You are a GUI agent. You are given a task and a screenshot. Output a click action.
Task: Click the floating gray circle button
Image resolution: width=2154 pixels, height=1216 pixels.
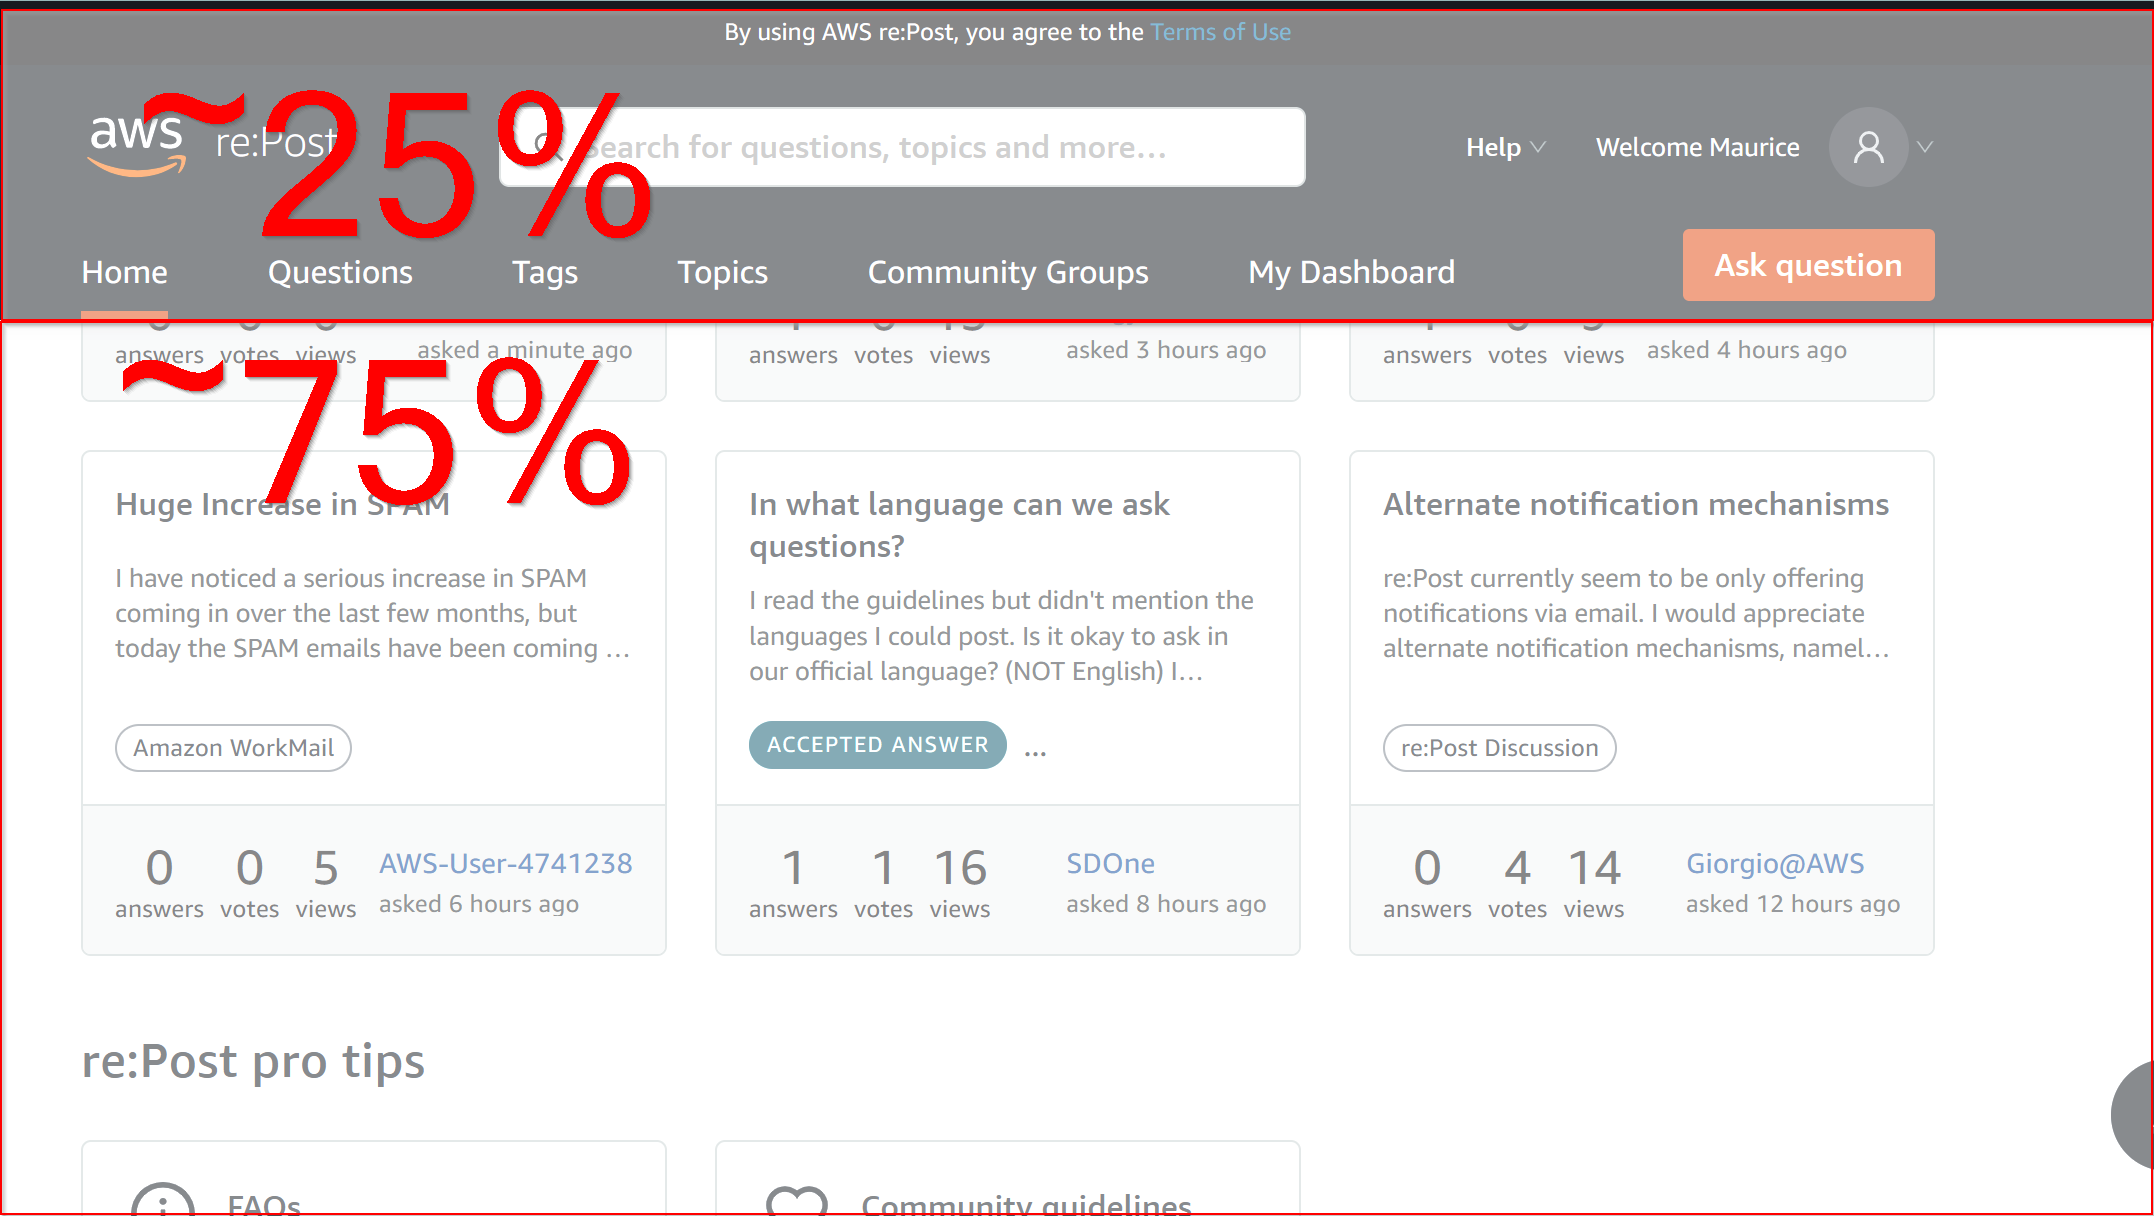tap(2132, 1115)
